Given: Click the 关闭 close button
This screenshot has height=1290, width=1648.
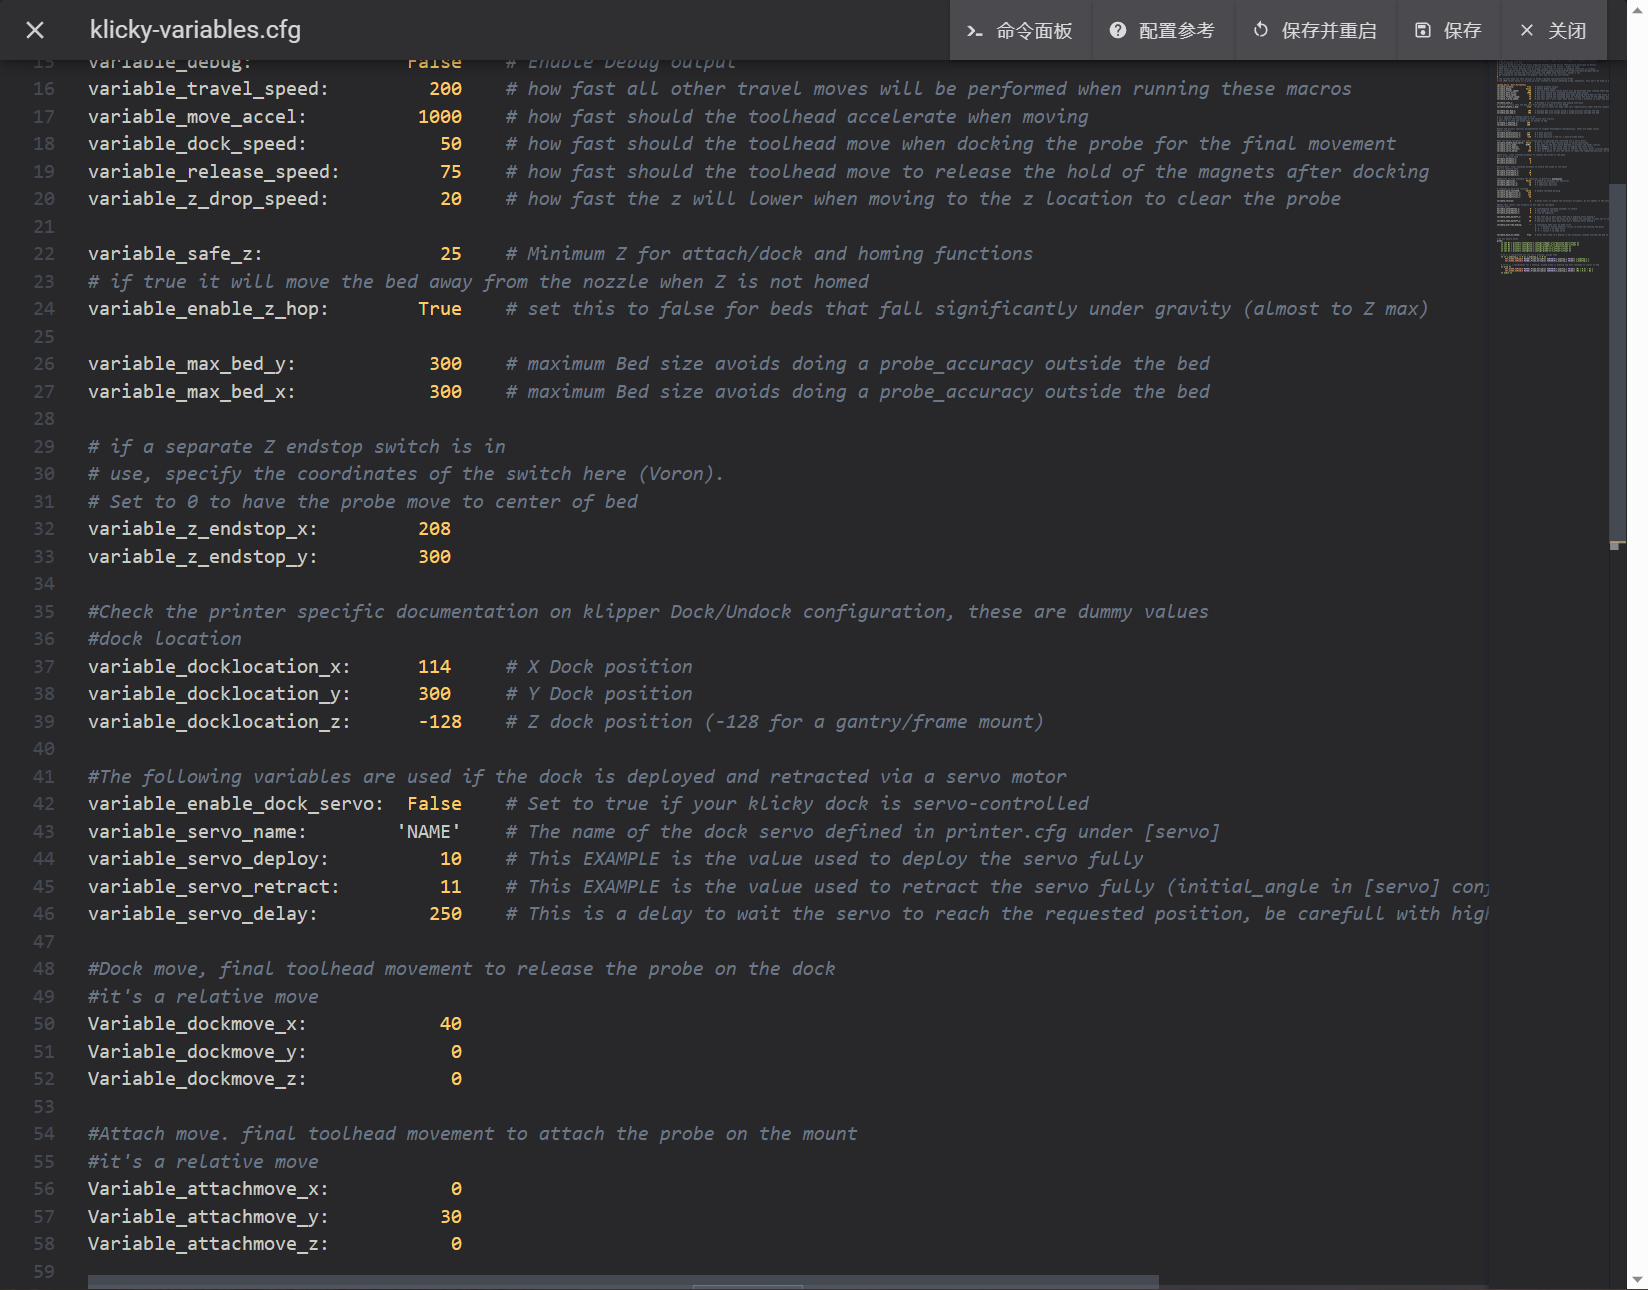Looking at the screenshot, I should (1554, 31).
